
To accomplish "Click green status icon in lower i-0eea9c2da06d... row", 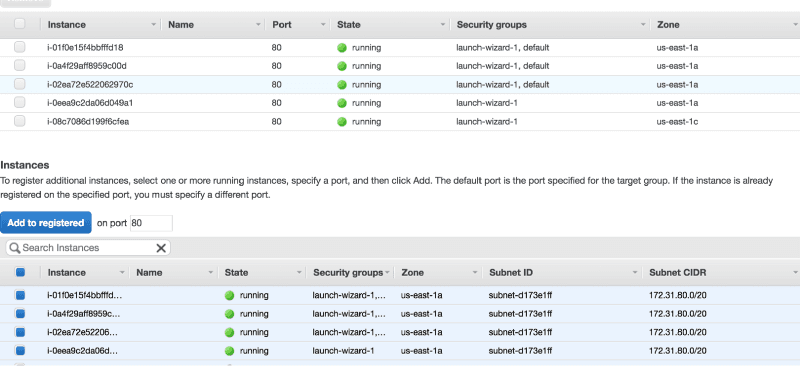I will [229, 351].
